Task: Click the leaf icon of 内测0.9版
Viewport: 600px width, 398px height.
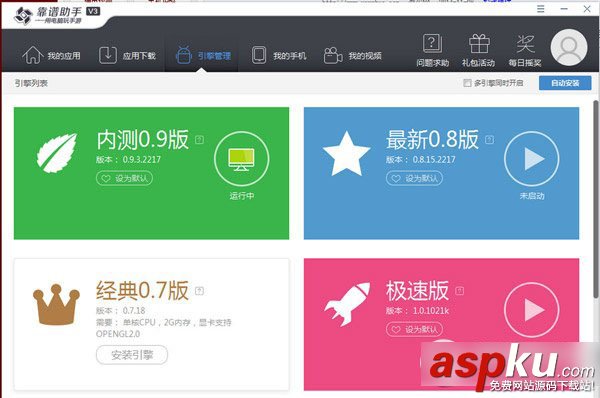Action: (57, 153)
